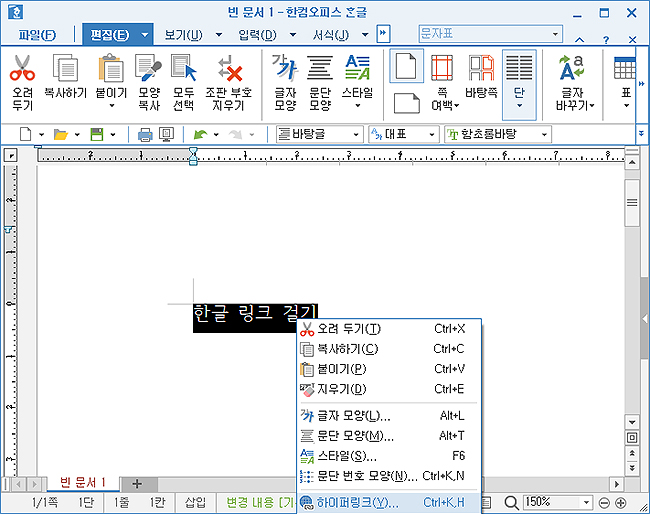This screenshot has height=514, width=650.
Task: Open the 함초롬바탕 font combo box
Action: coord(498,134)
